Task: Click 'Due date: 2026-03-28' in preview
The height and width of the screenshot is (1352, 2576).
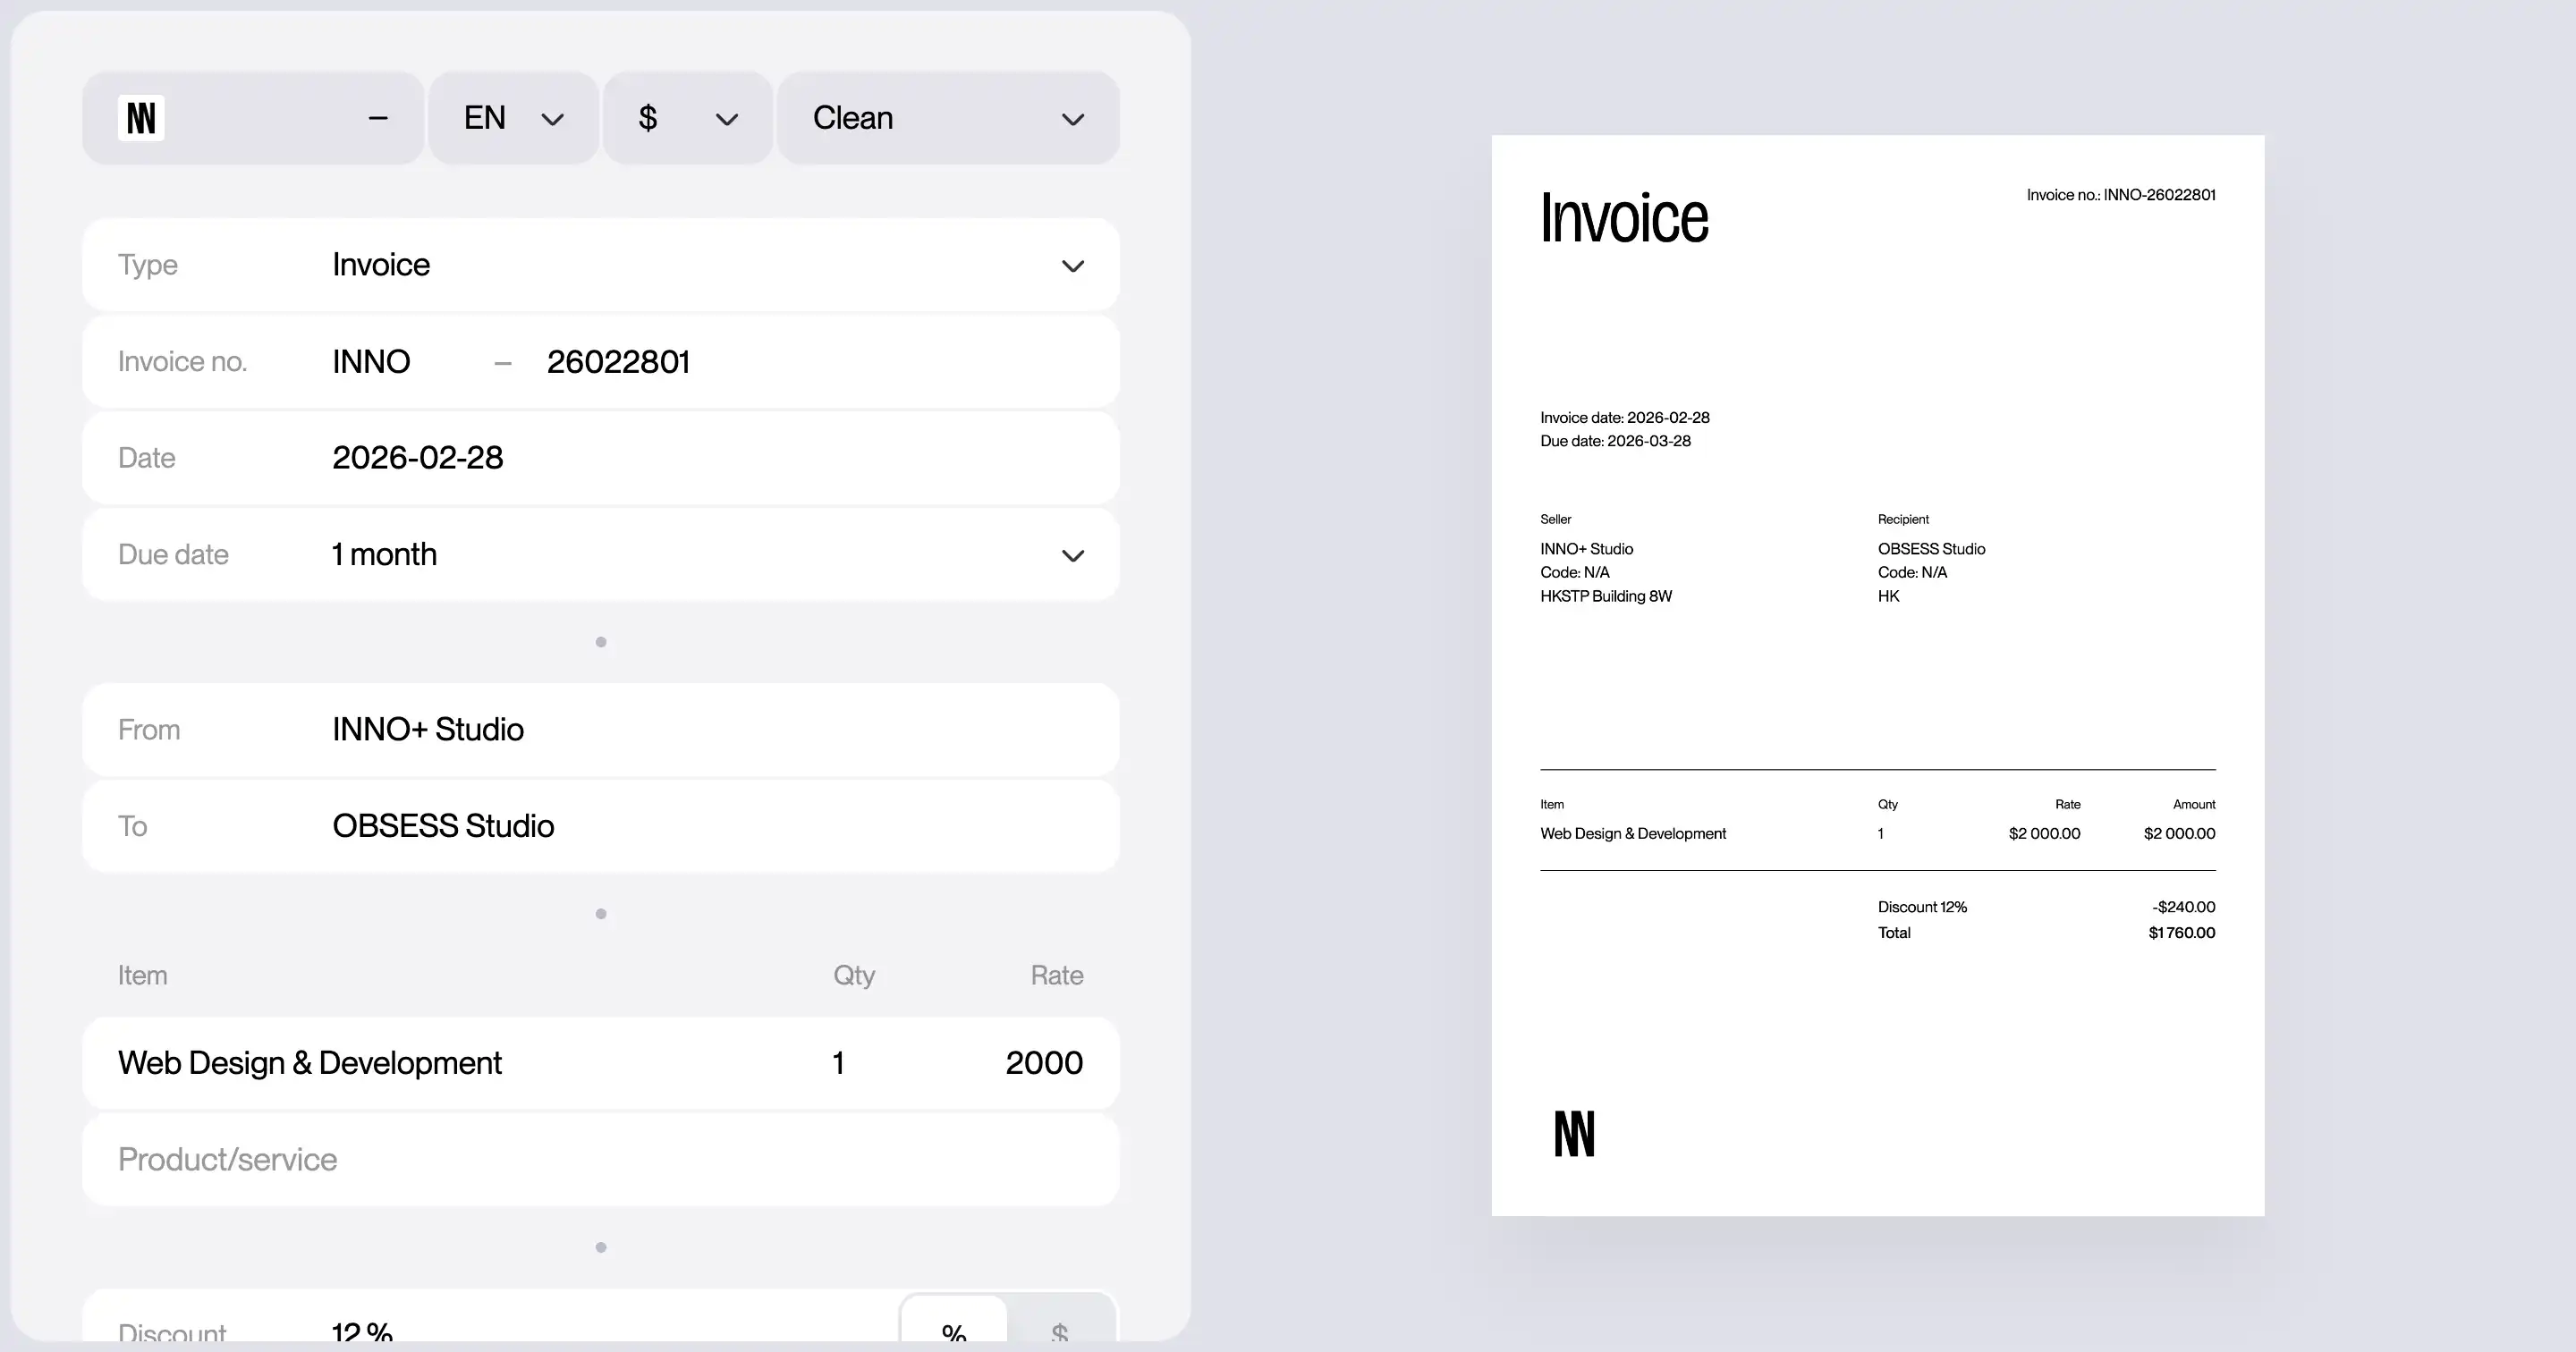Action: point(1615,441)
